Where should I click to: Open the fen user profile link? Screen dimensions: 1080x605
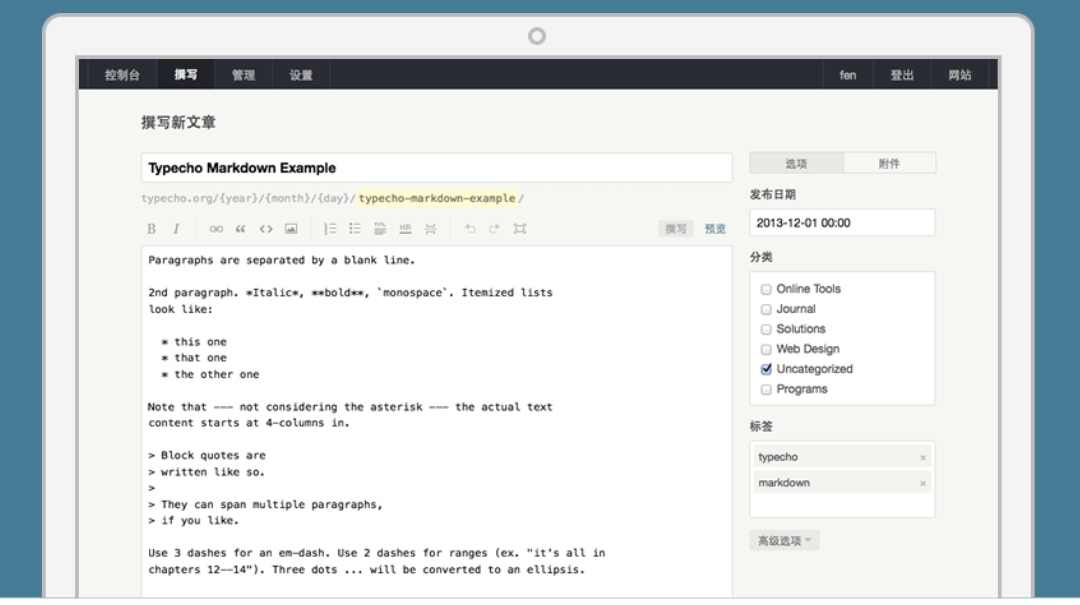point(848,74)
